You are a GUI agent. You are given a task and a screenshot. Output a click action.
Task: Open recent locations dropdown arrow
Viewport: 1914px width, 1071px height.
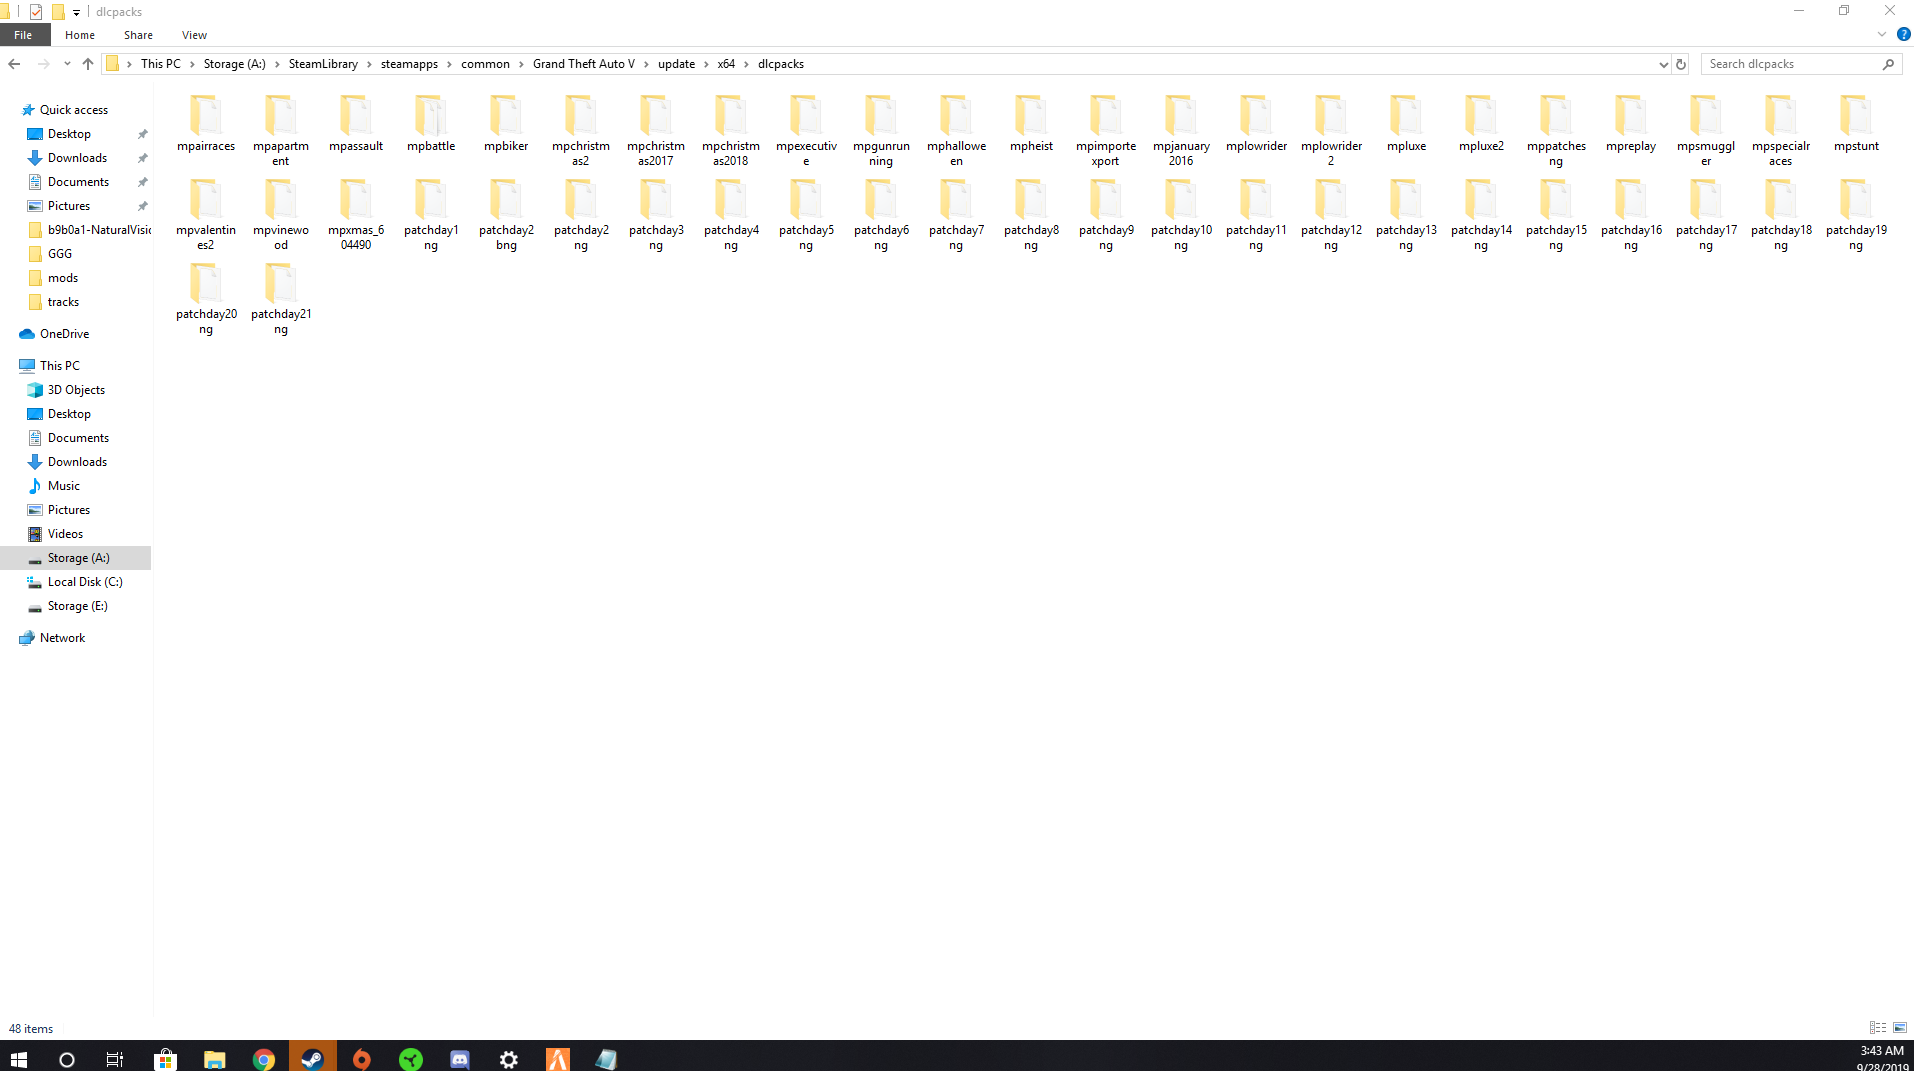click(x=66, y=64)
